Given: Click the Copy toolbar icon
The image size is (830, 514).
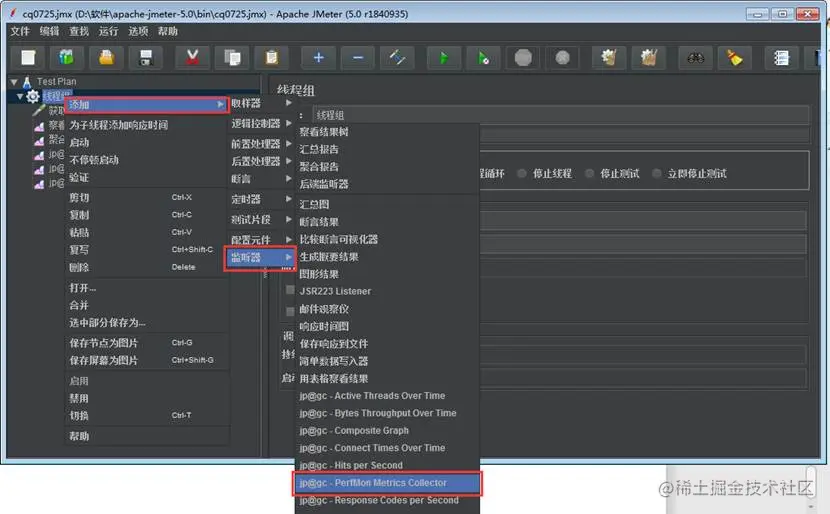Looking at the screenshot, I should point(232,57).
